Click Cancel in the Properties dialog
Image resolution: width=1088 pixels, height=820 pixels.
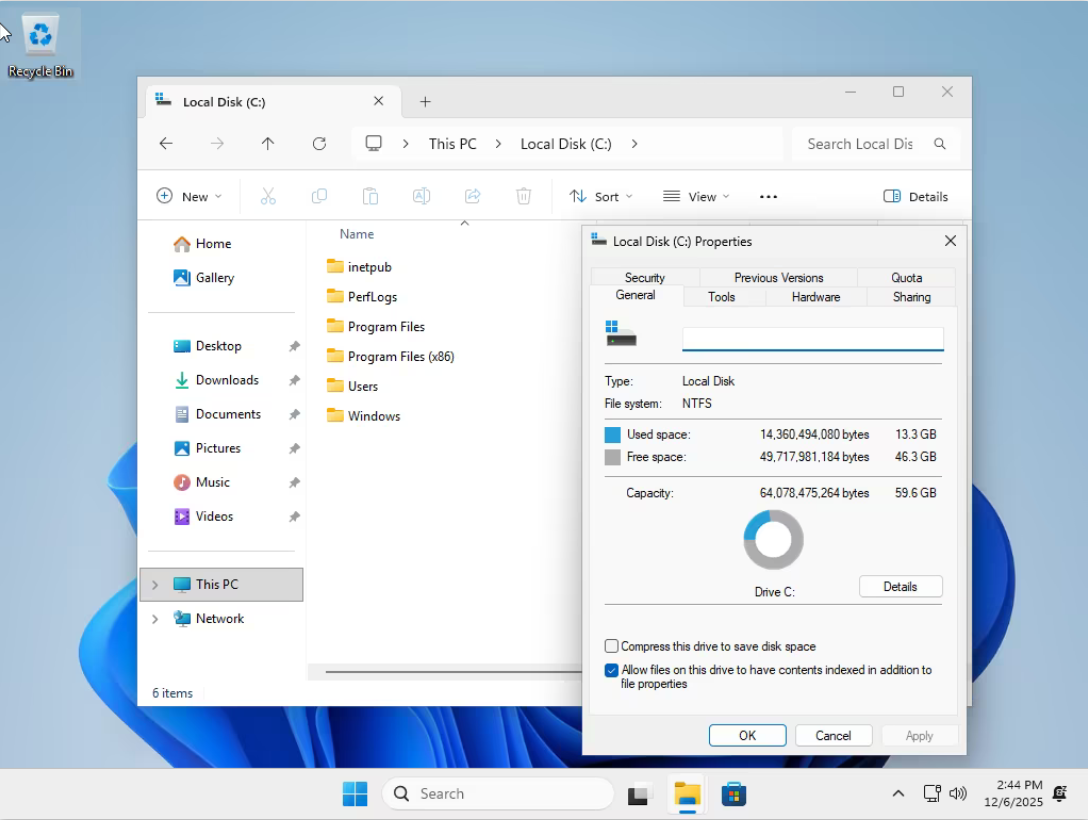click(x=833, y=736)
